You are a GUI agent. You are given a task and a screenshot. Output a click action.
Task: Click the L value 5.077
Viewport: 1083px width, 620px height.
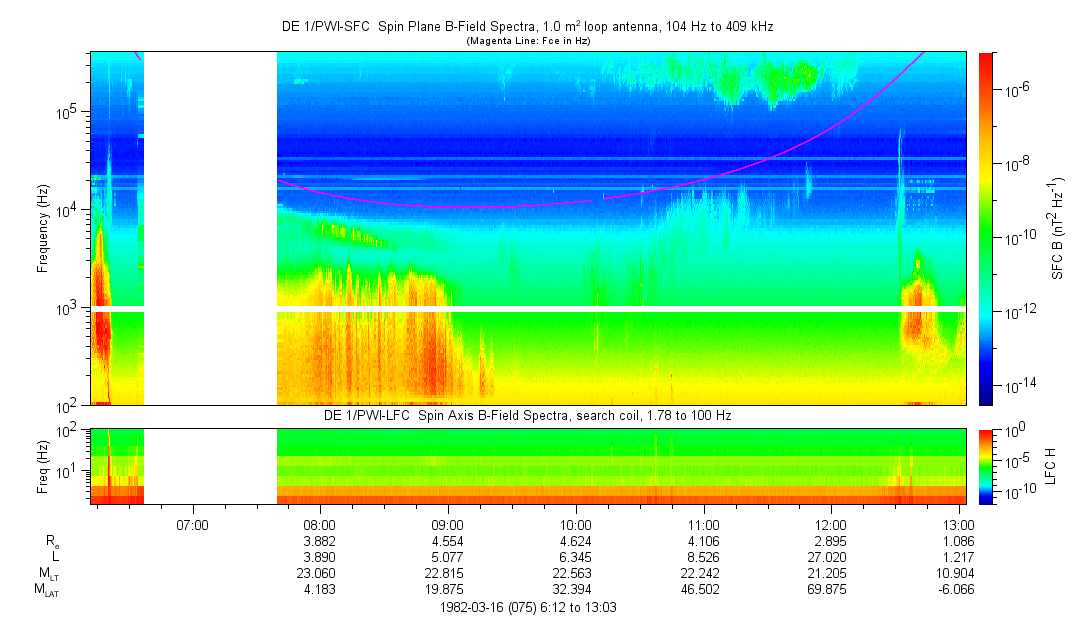448,558
